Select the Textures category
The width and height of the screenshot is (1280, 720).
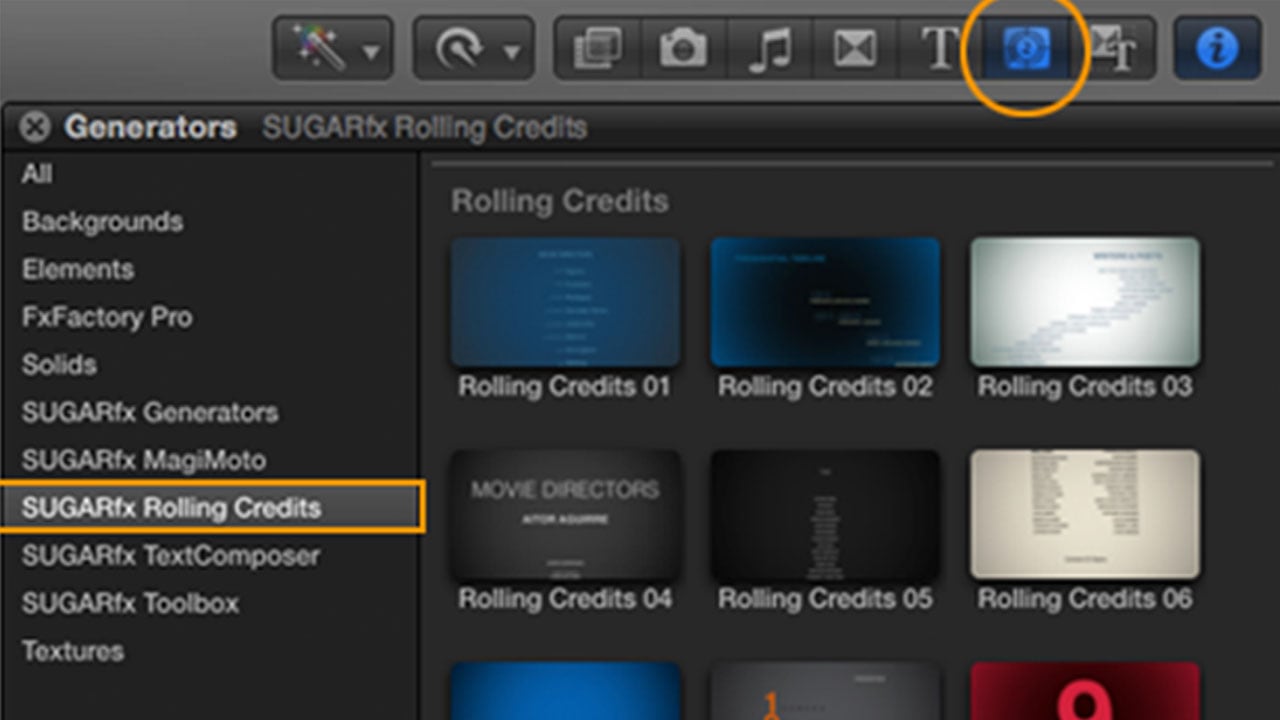point(73,651)
